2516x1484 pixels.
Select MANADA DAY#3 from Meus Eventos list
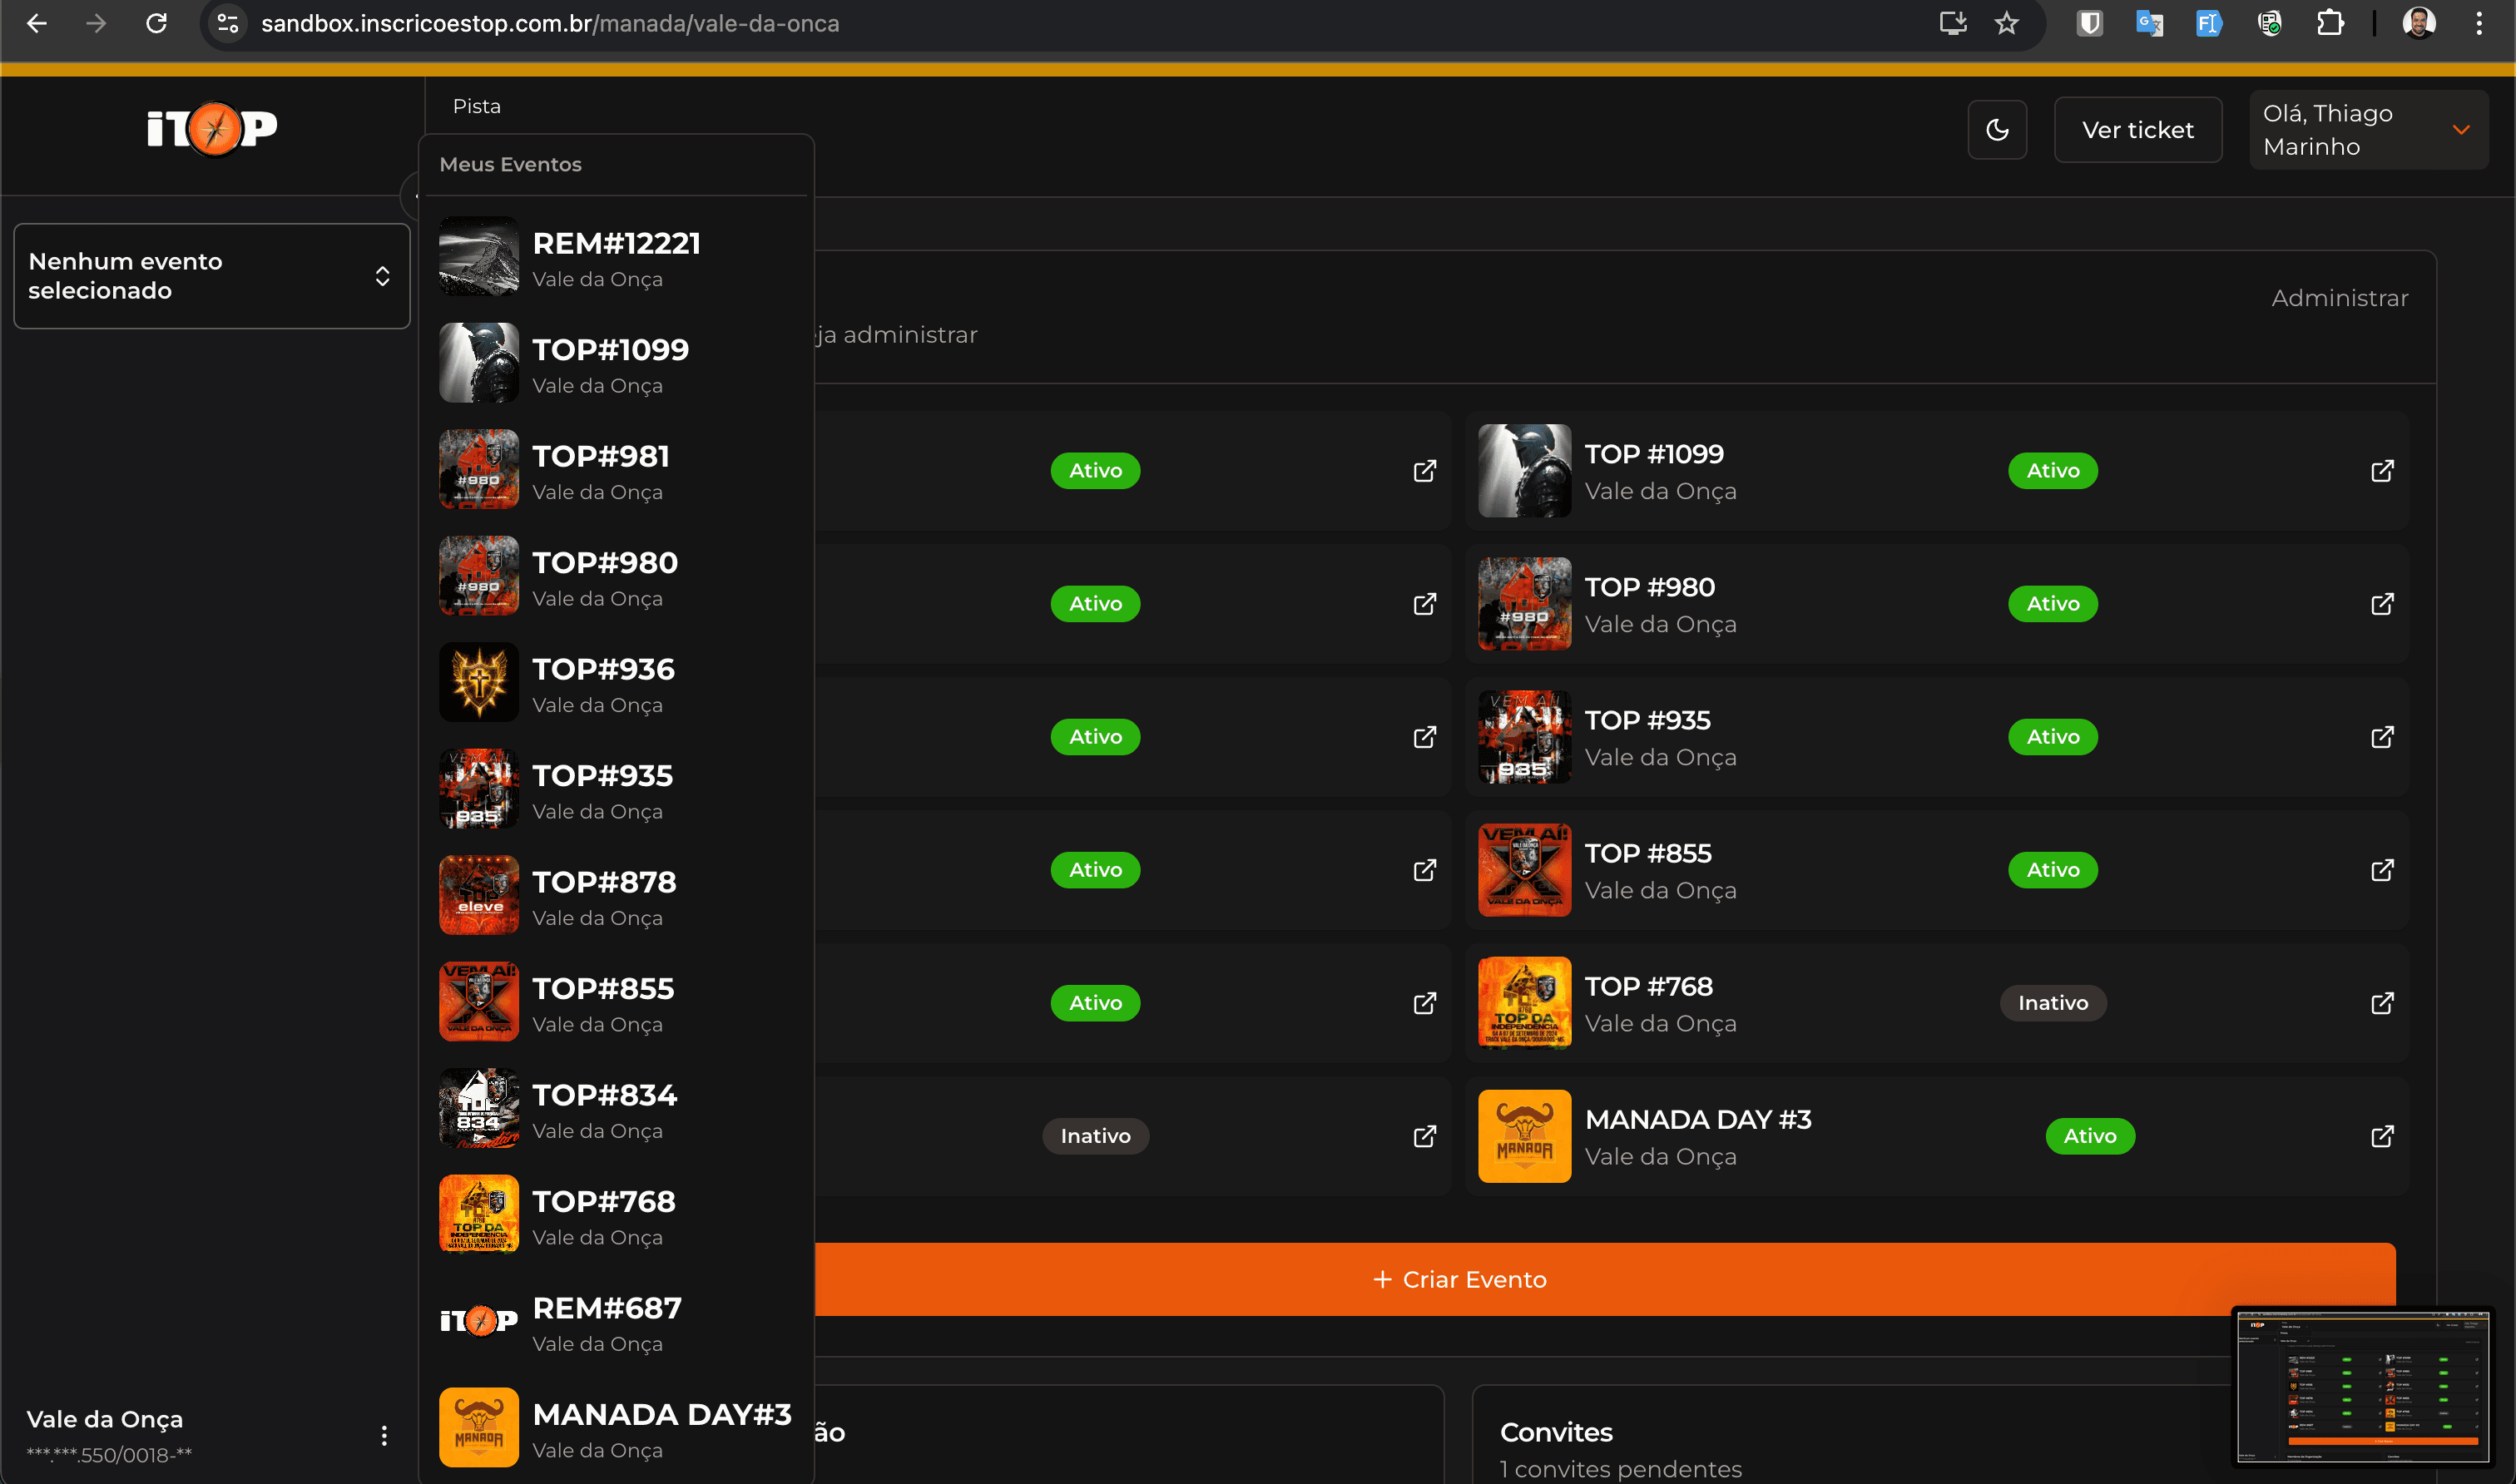click(x=616, y=1428)
